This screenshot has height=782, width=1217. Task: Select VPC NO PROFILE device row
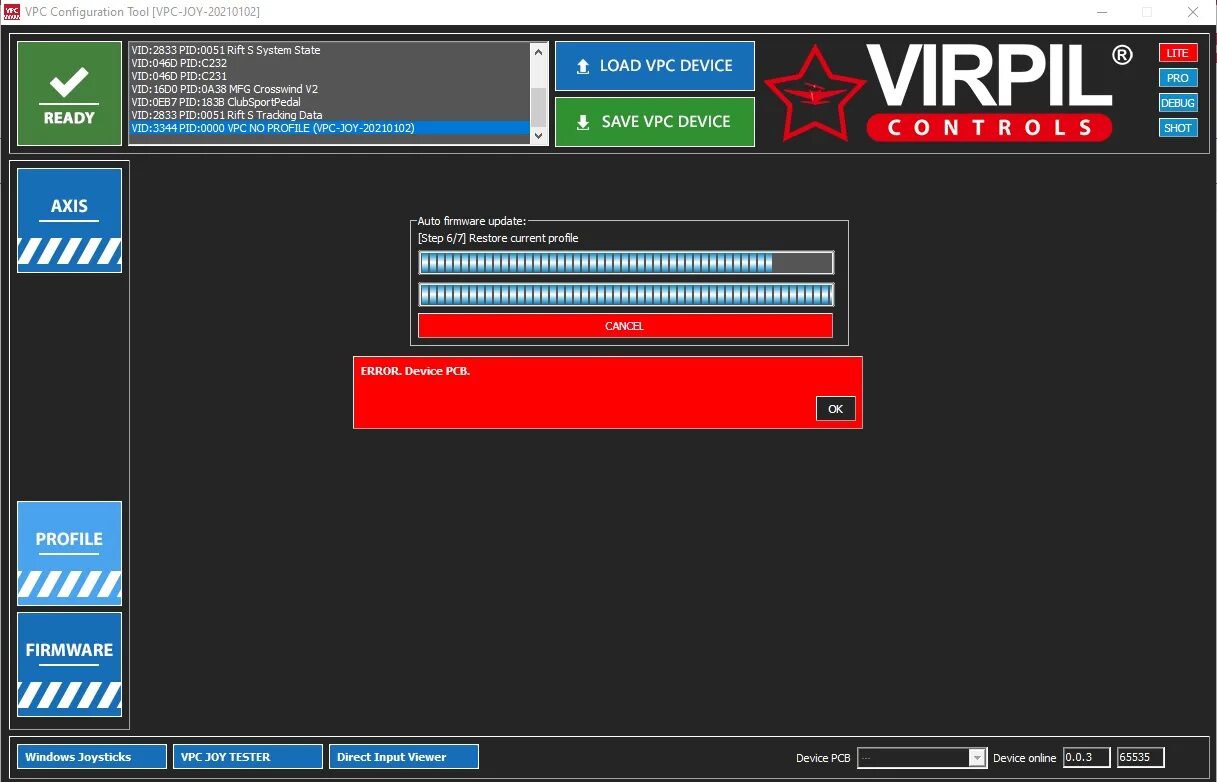tap(329, 128)
